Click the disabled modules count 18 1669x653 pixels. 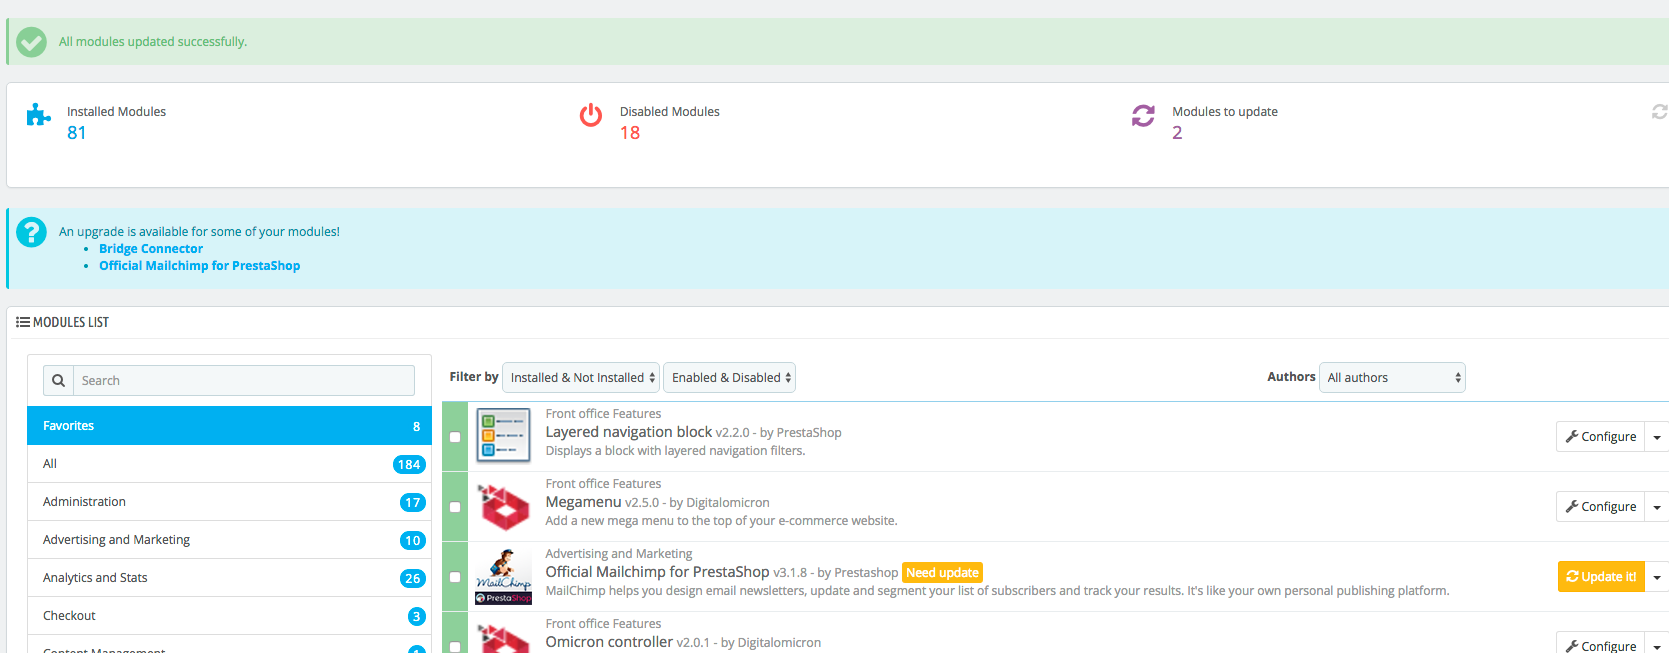point(630,133)
